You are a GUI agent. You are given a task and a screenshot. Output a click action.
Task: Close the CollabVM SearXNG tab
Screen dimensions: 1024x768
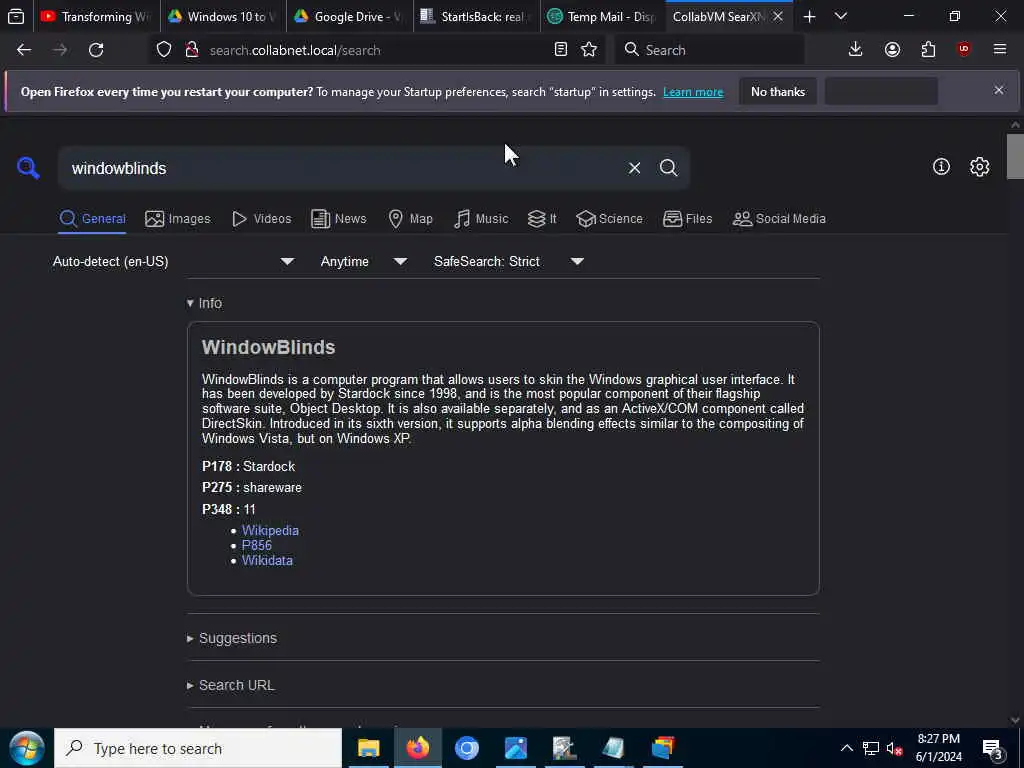coord(778,16)
